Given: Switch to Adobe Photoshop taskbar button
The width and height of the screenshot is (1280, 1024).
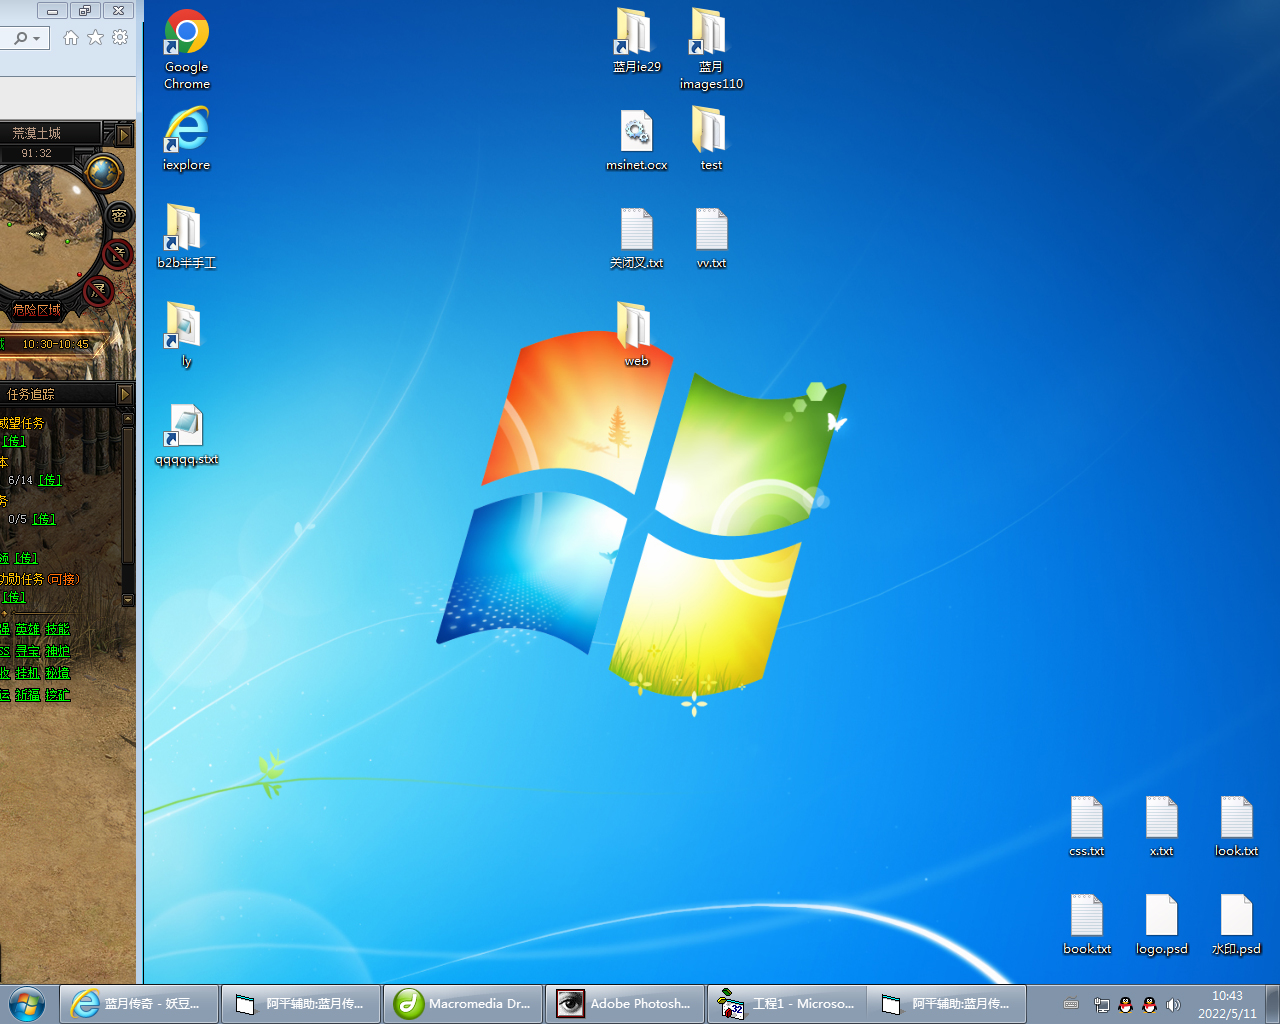Looking at the screenshot, I should click(x=625, y=1004).
